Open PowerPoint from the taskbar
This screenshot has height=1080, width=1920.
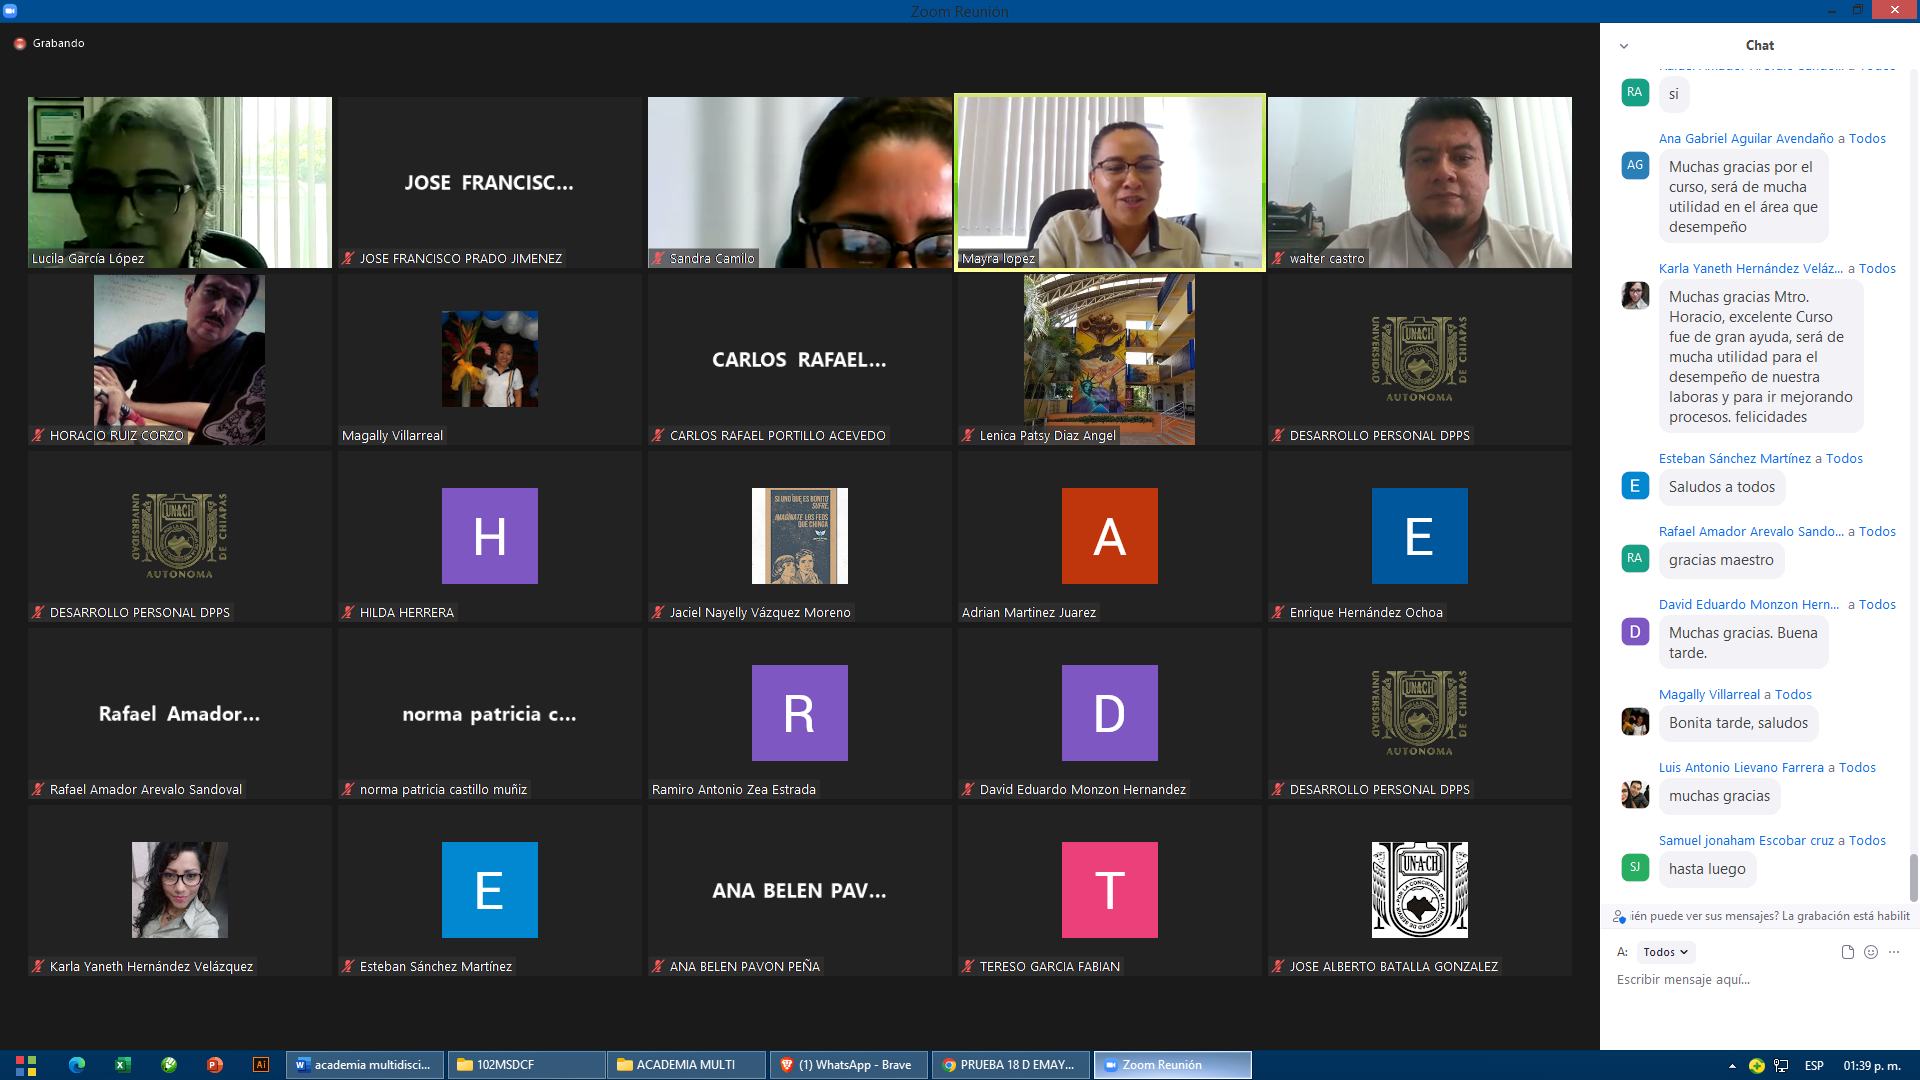point(214,1065)
